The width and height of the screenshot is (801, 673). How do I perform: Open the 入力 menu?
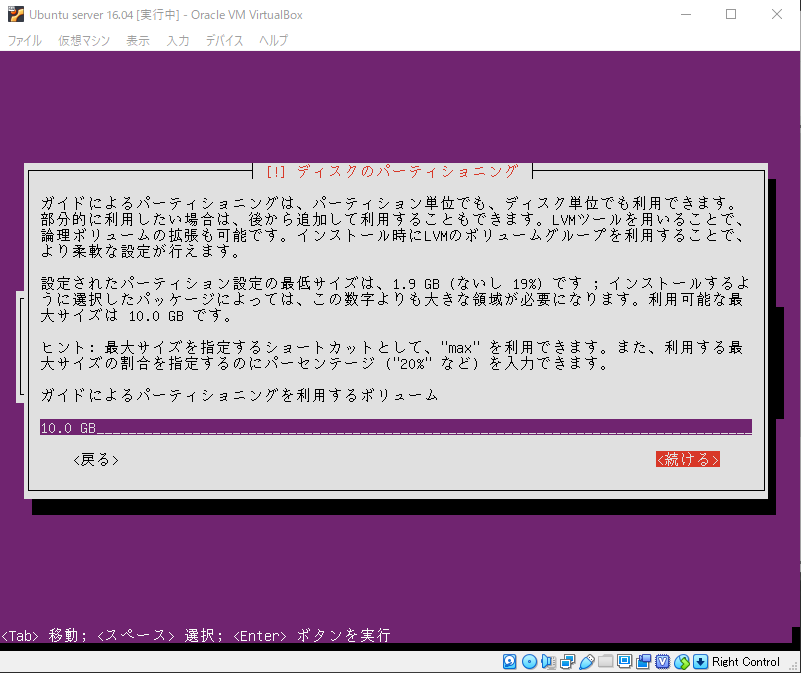click(x=180, y=41)
